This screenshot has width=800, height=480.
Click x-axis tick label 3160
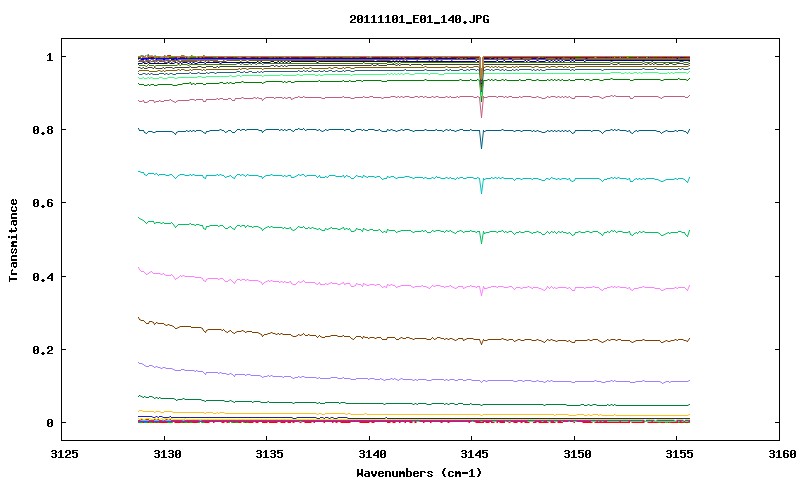782,454
